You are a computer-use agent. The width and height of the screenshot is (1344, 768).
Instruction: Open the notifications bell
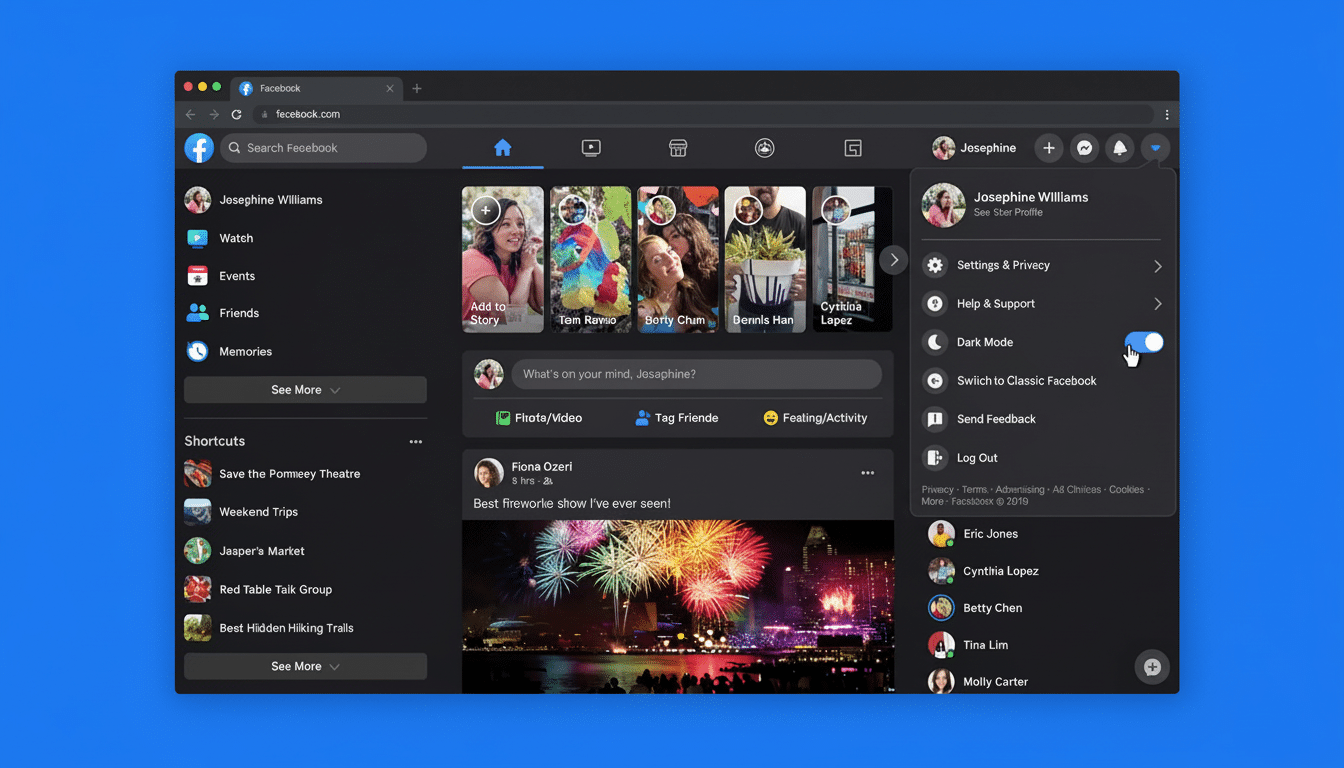pos(1119,147)
